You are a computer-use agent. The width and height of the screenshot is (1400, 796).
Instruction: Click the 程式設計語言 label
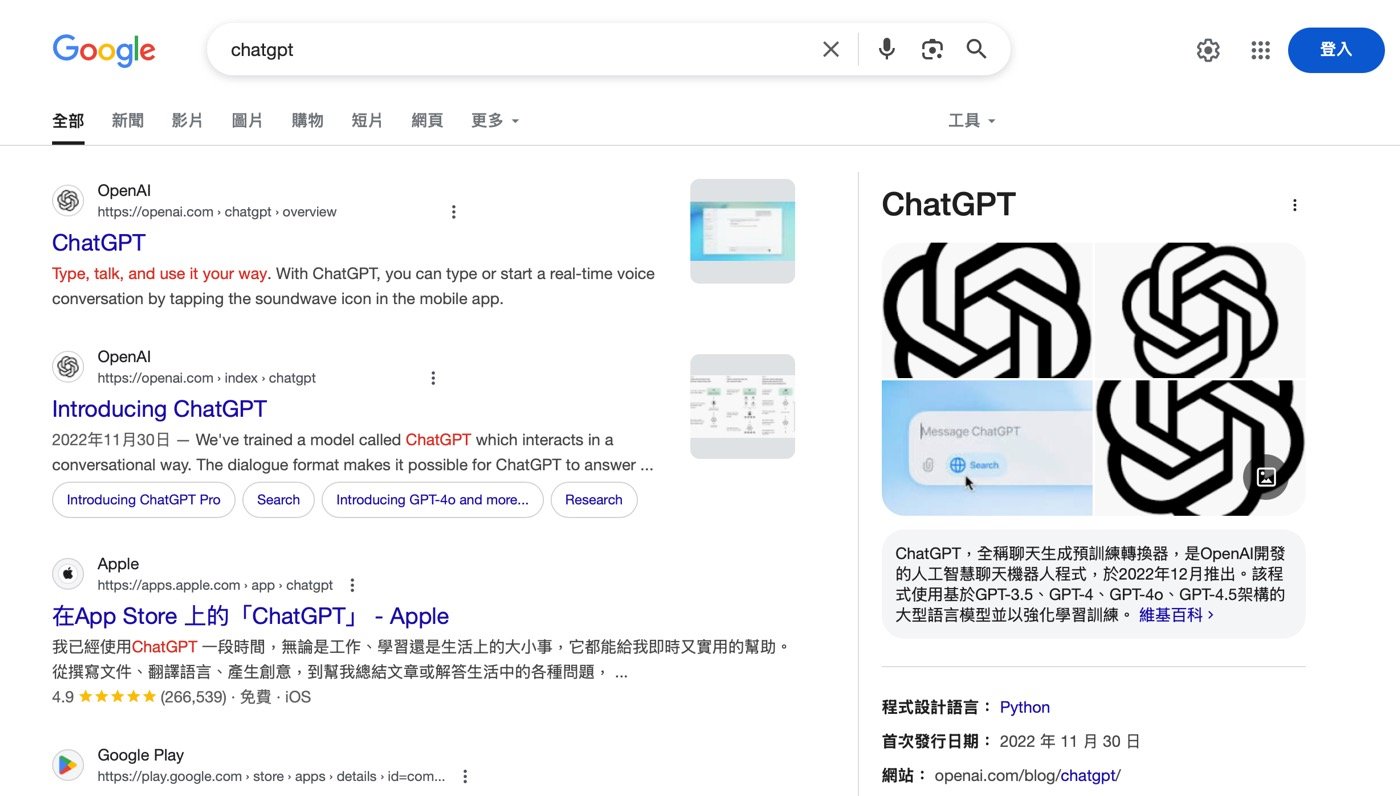pyautogui.click(x=938, y=707)
